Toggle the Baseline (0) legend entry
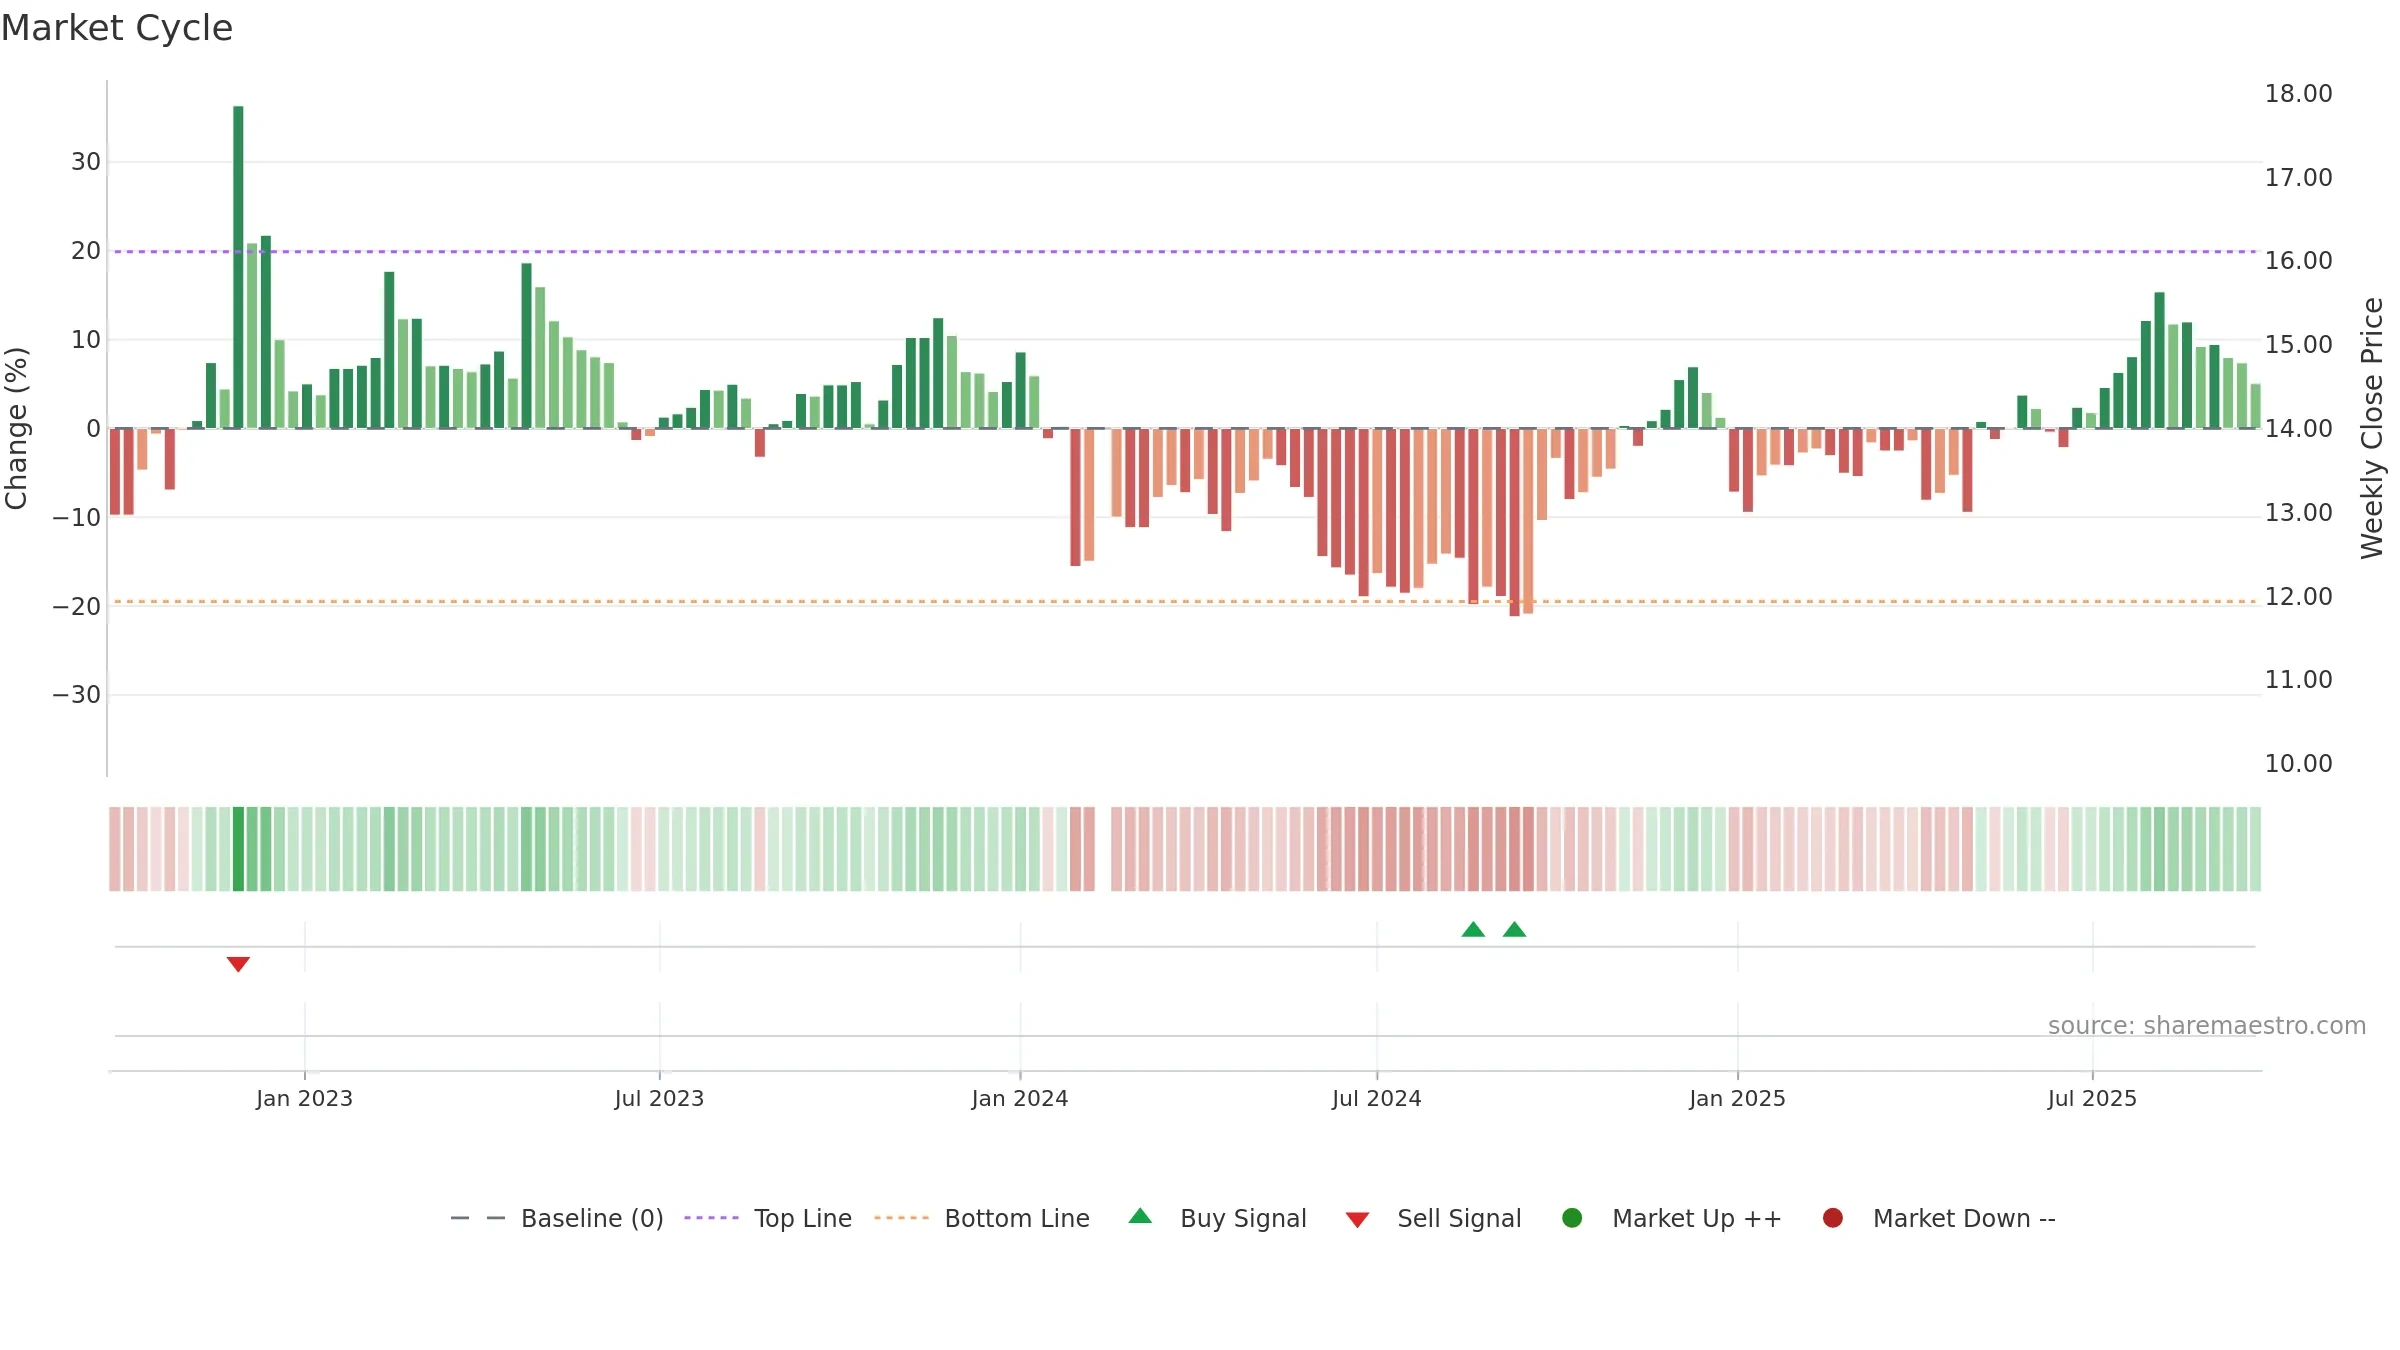 coord(557,1218)
